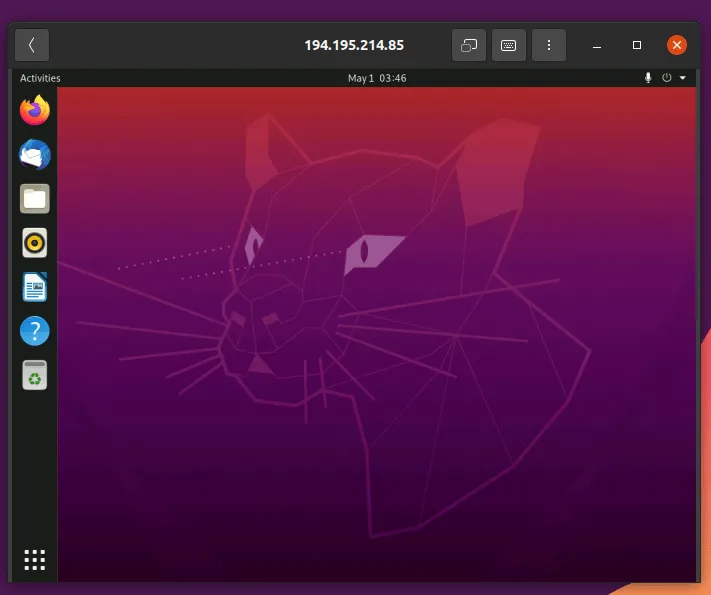Open the date and time calendar dropdown
This screenshot has width=711, height=595.
tap(376, 78)
